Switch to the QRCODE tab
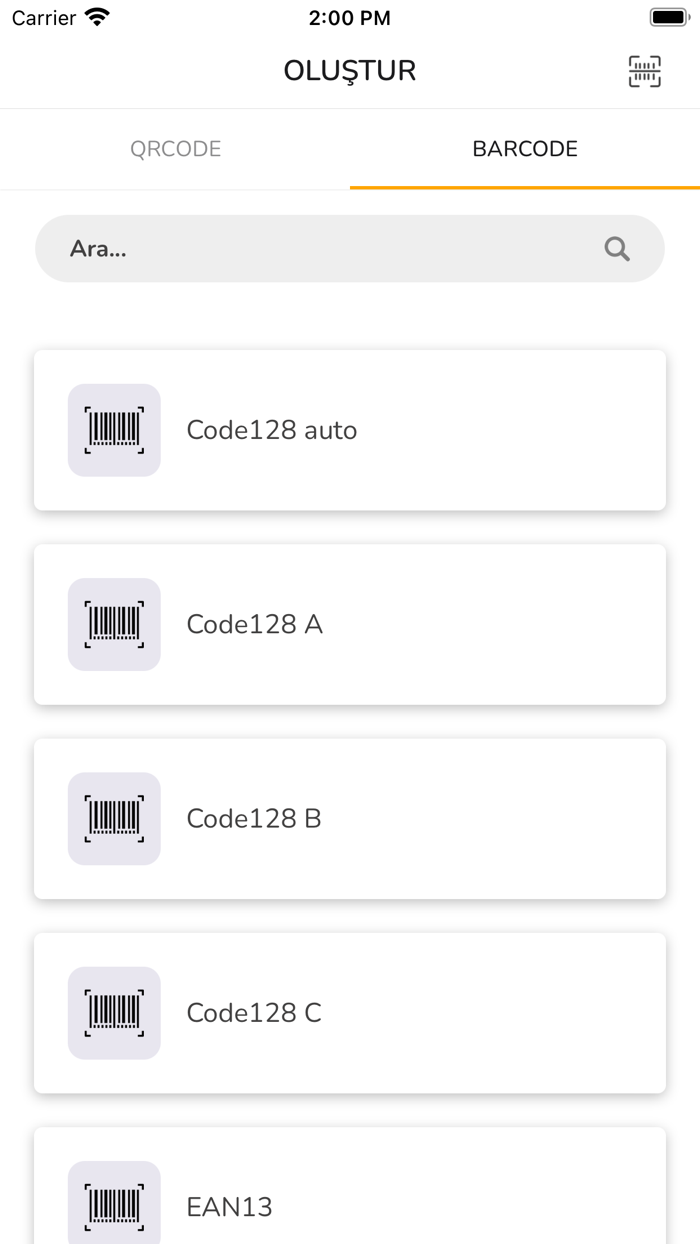 pos(175,148)
